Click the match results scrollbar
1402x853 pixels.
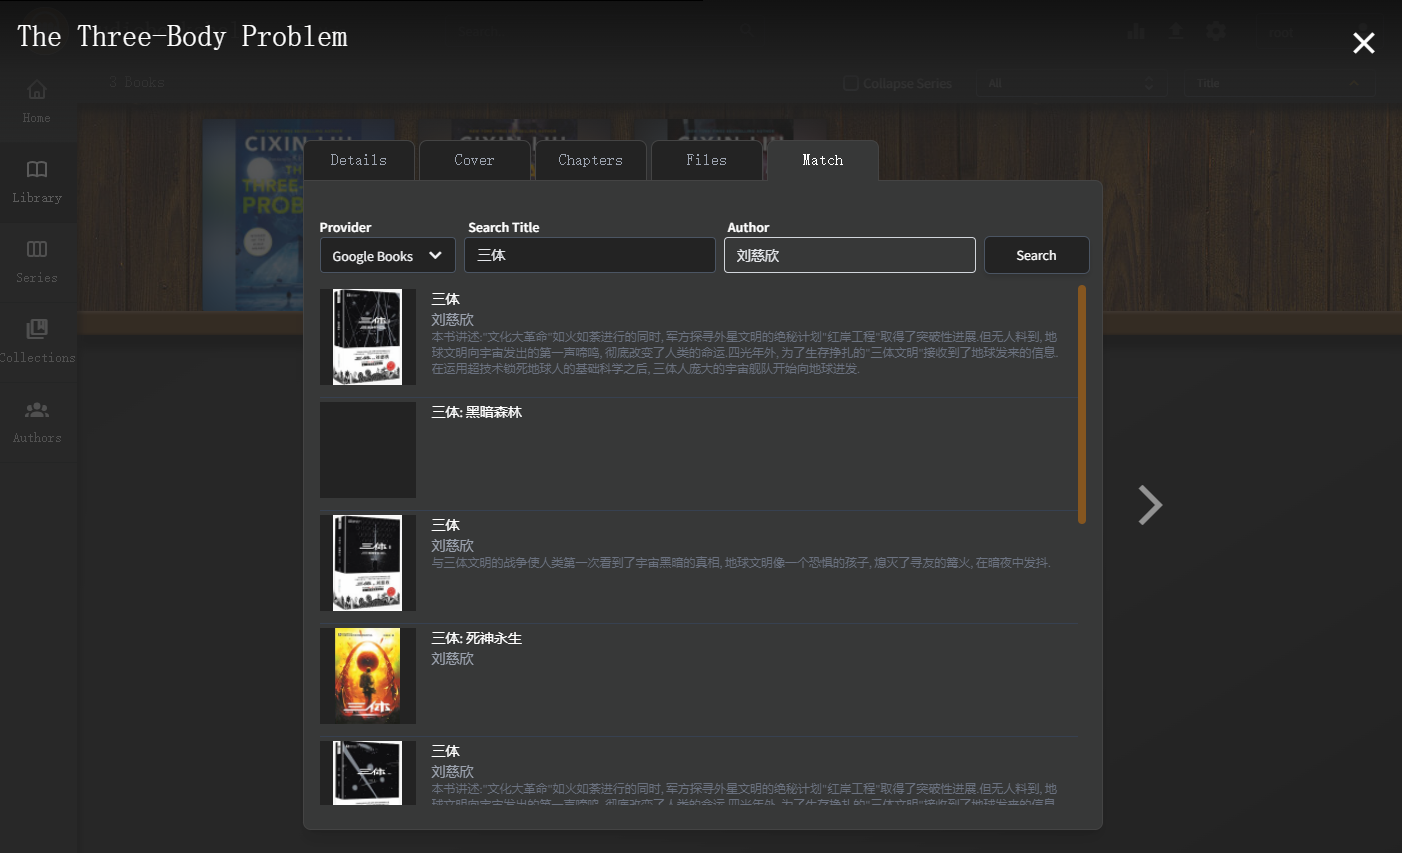coord(1082,404)
